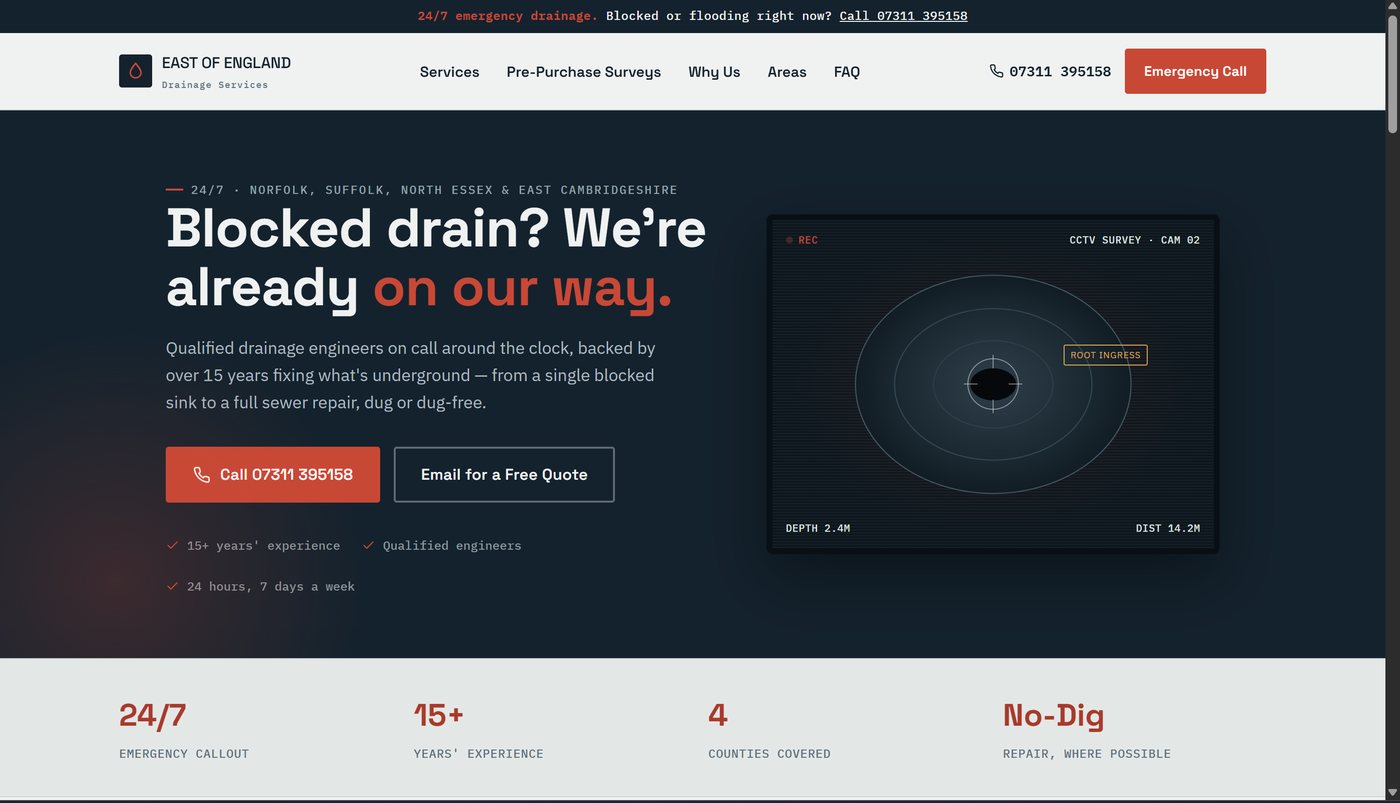This screenshot has width=1400, height=803.
Task: Go to Pre-Purchase Surveys
Action: (x=583, y=72)
